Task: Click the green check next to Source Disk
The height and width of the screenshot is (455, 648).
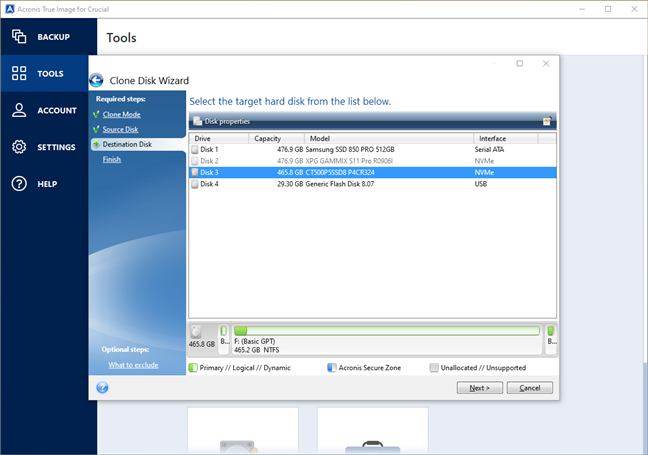Action: pyautogui.click(x=96, y=129)
